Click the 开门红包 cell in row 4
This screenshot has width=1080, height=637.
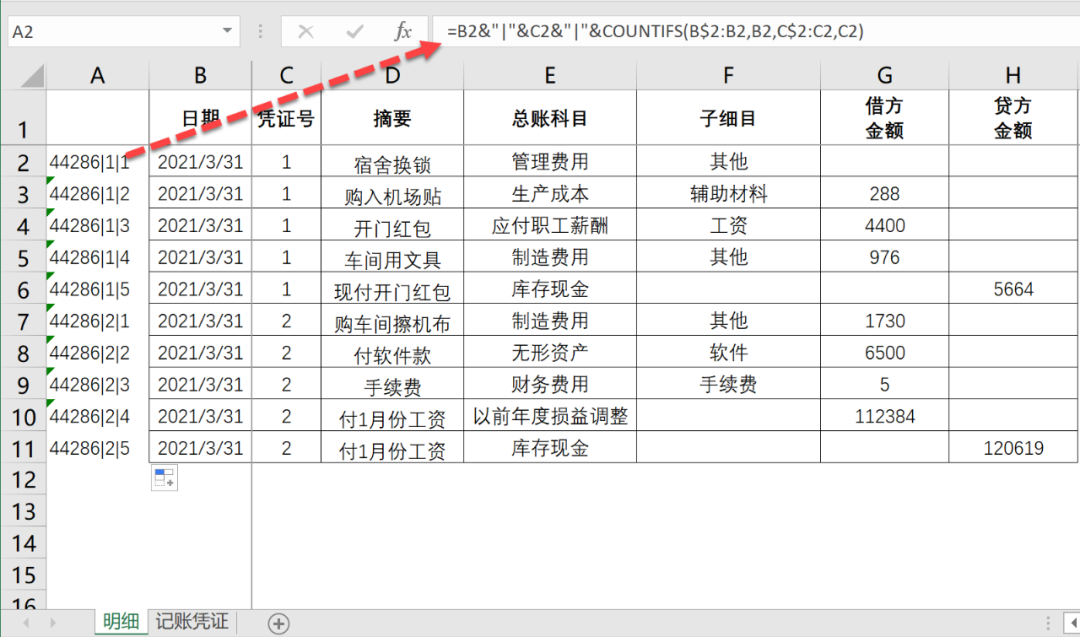[x=392, y=225]
